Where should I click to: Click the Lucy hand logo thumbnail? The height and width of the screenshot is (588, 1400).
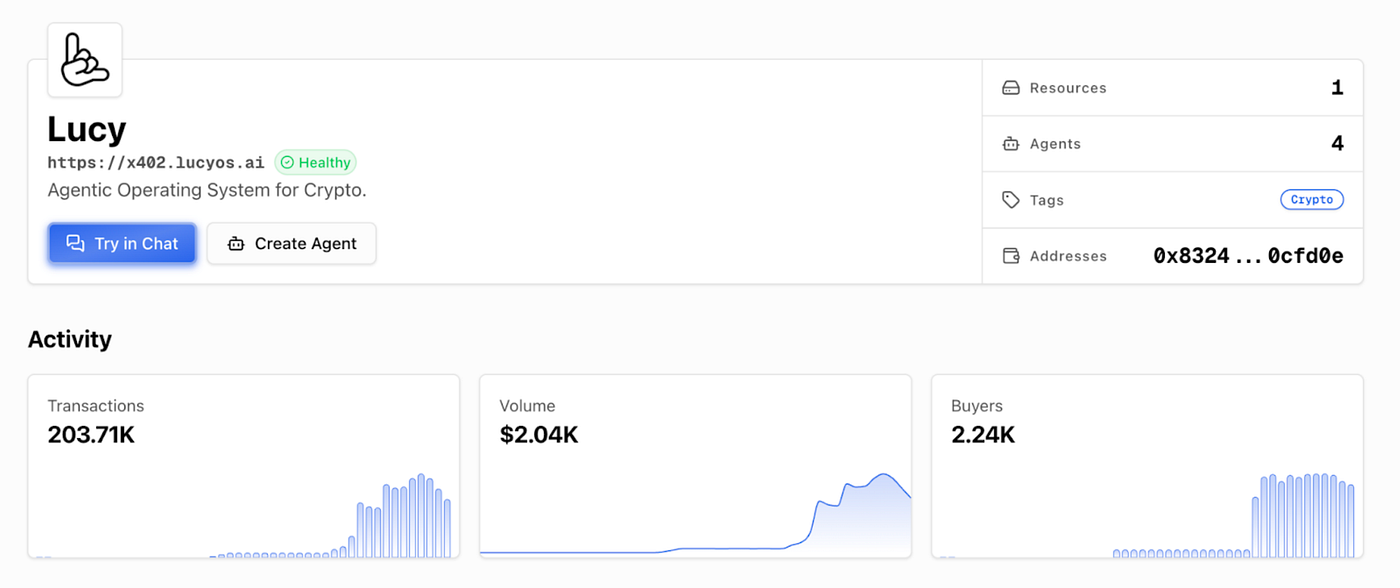[x=85, y=60]
